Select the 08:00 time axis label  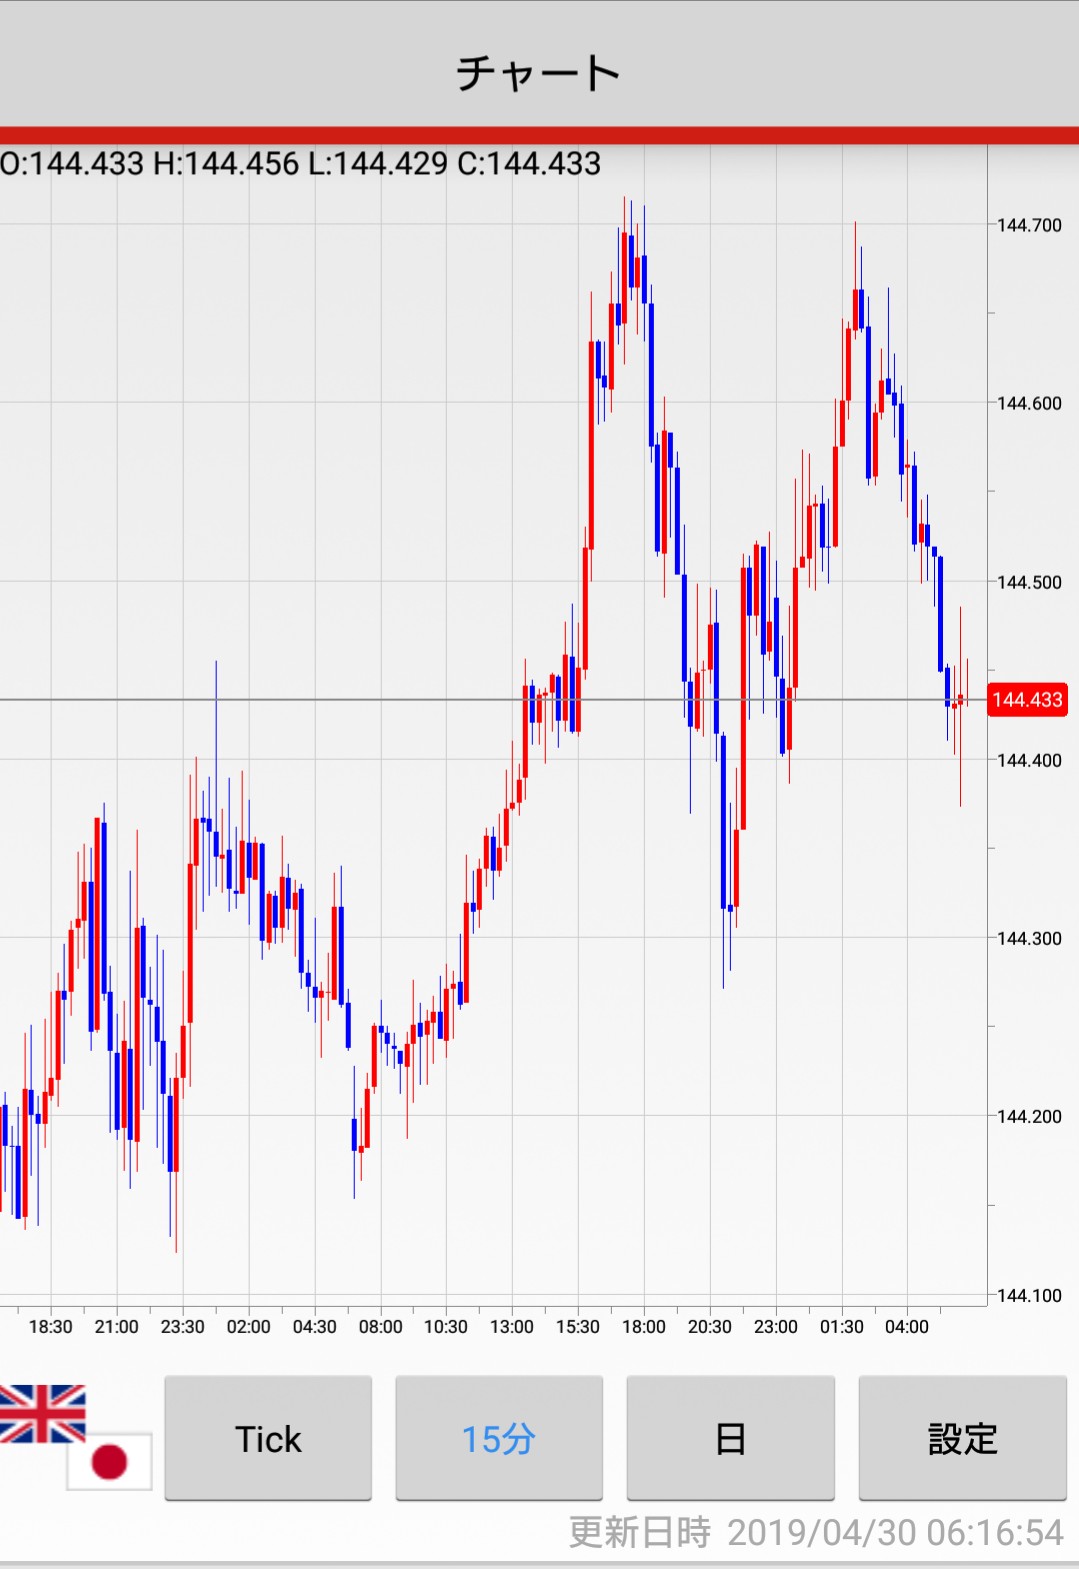tap(380, 1327)
